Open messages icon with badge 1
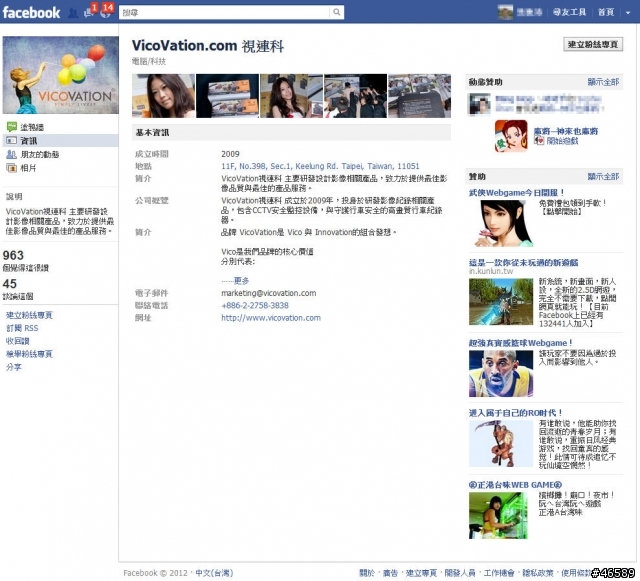This screenshot has height=581, width=640. click(89, 13)
